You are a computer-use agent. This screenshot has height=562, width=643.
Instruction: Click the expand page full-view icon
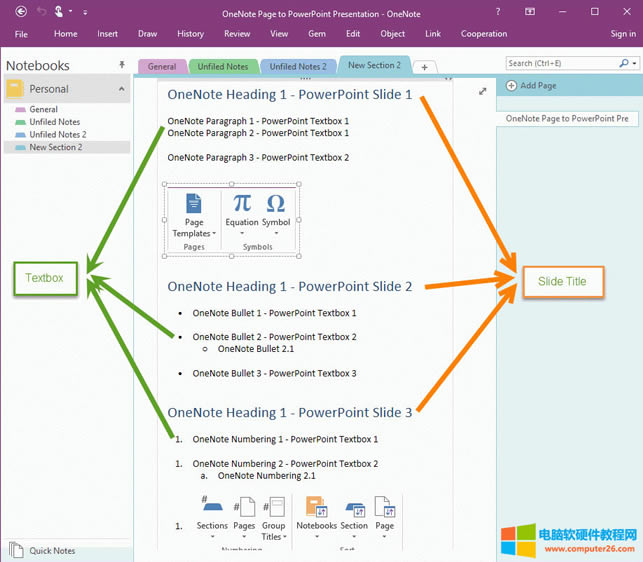pos(483,92)
